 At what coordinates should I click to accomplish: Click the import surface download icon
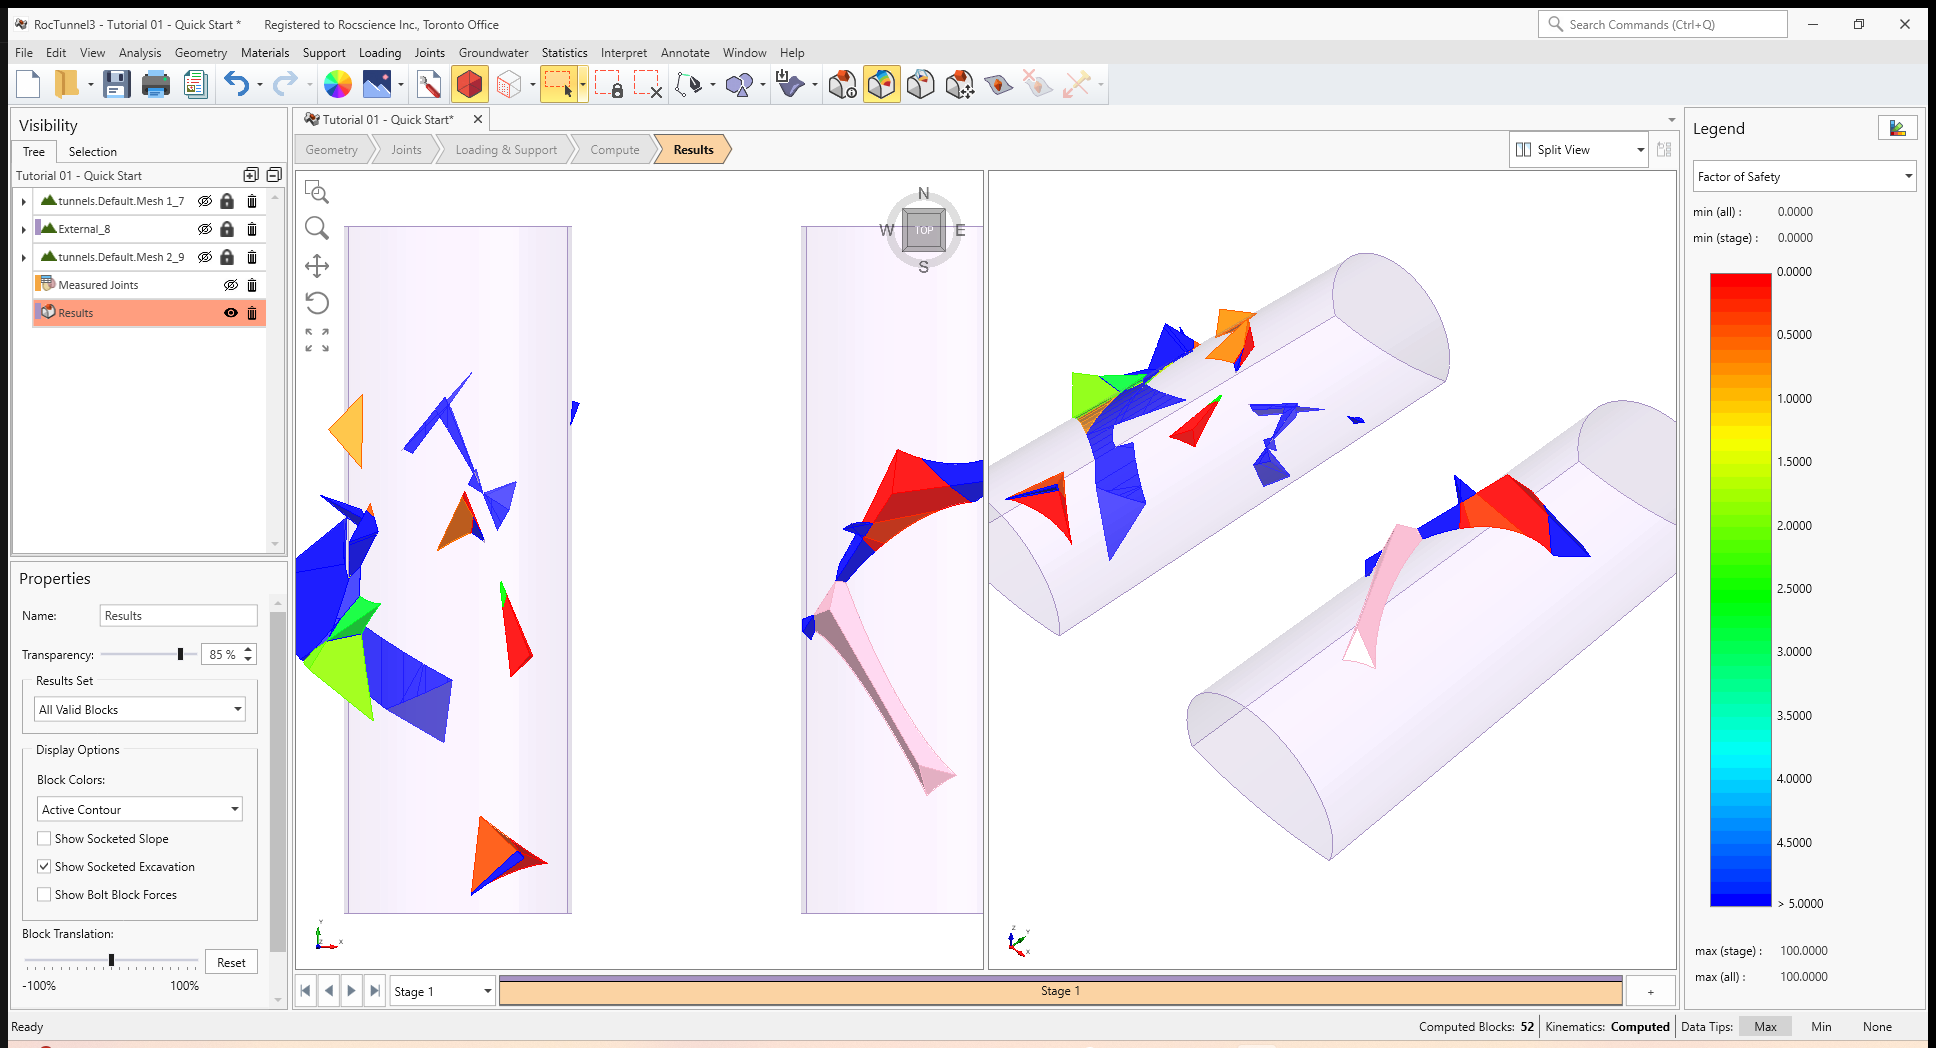(790, 85)
